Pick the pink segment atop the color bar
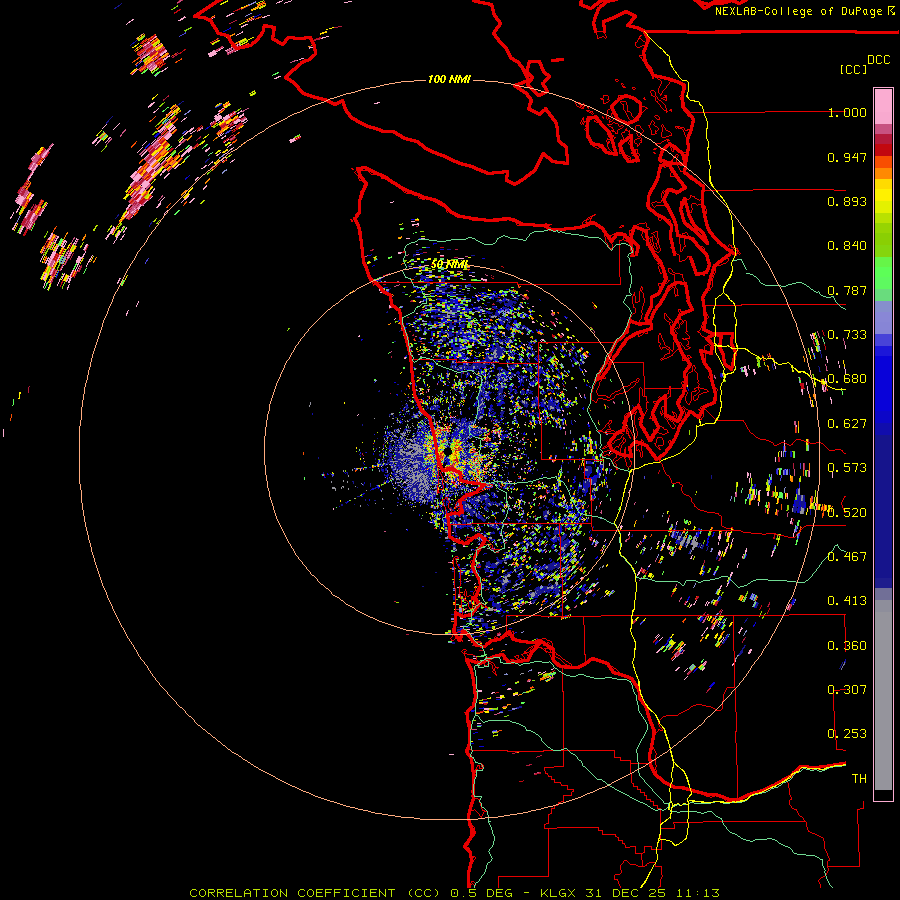This screenshot has height=900, width=900. (x=883, y=107)
